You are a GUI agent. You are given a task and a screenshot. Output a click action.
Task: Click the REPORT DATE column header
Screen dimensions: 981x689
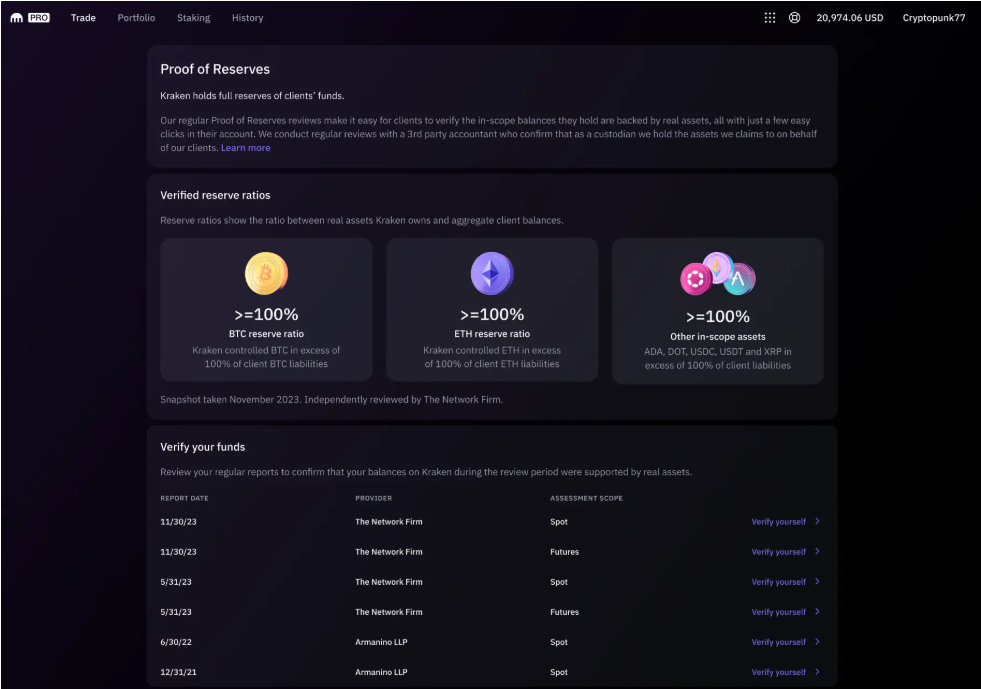[x=185, y=498]
